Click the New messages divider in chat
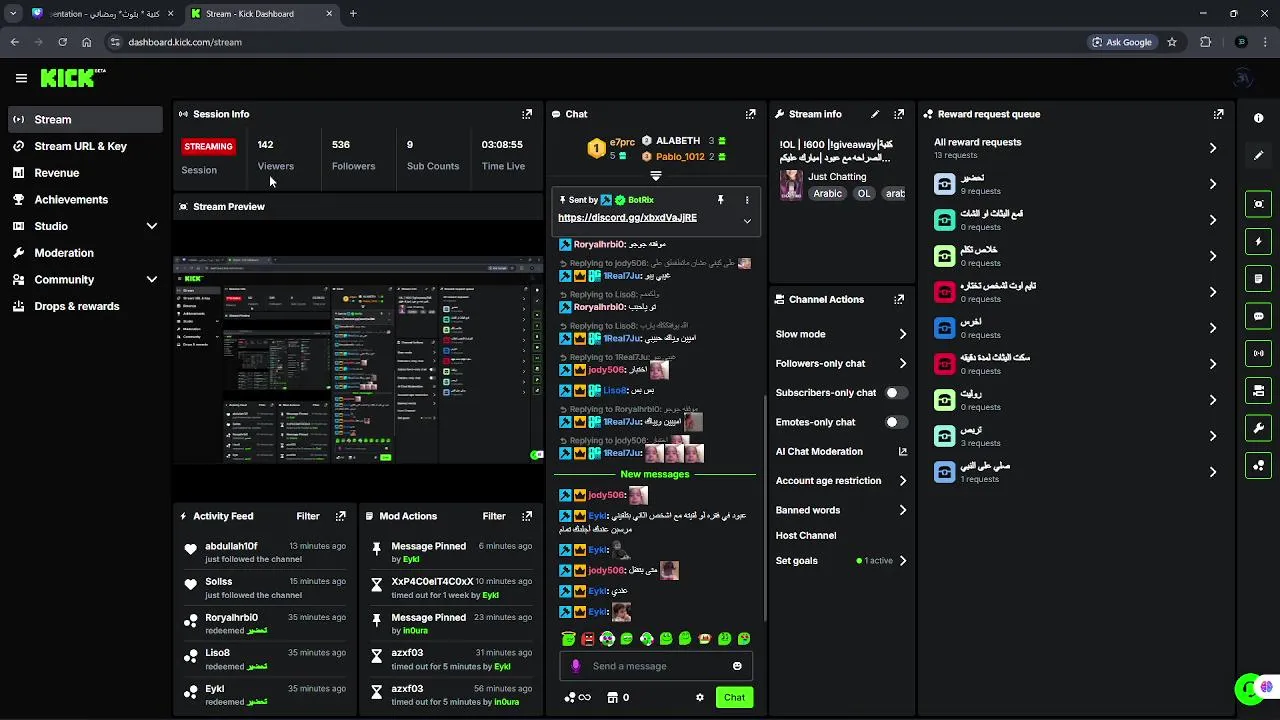1280x720 pixels. pos(655,474)
